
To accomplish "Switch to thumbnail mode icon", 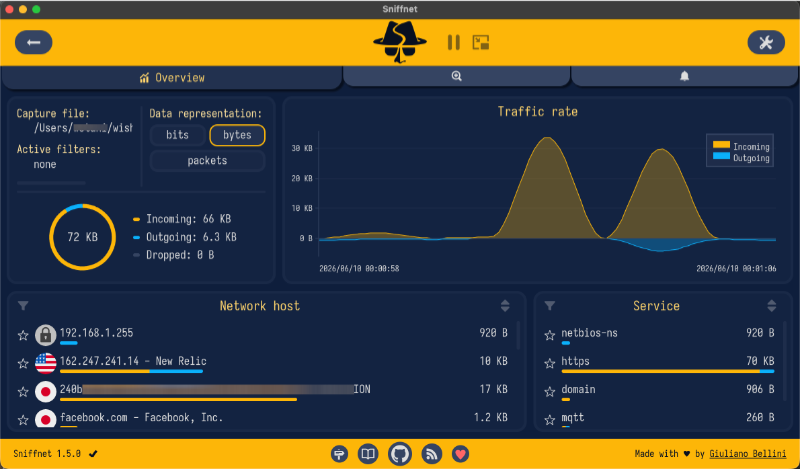I will 481,42.
